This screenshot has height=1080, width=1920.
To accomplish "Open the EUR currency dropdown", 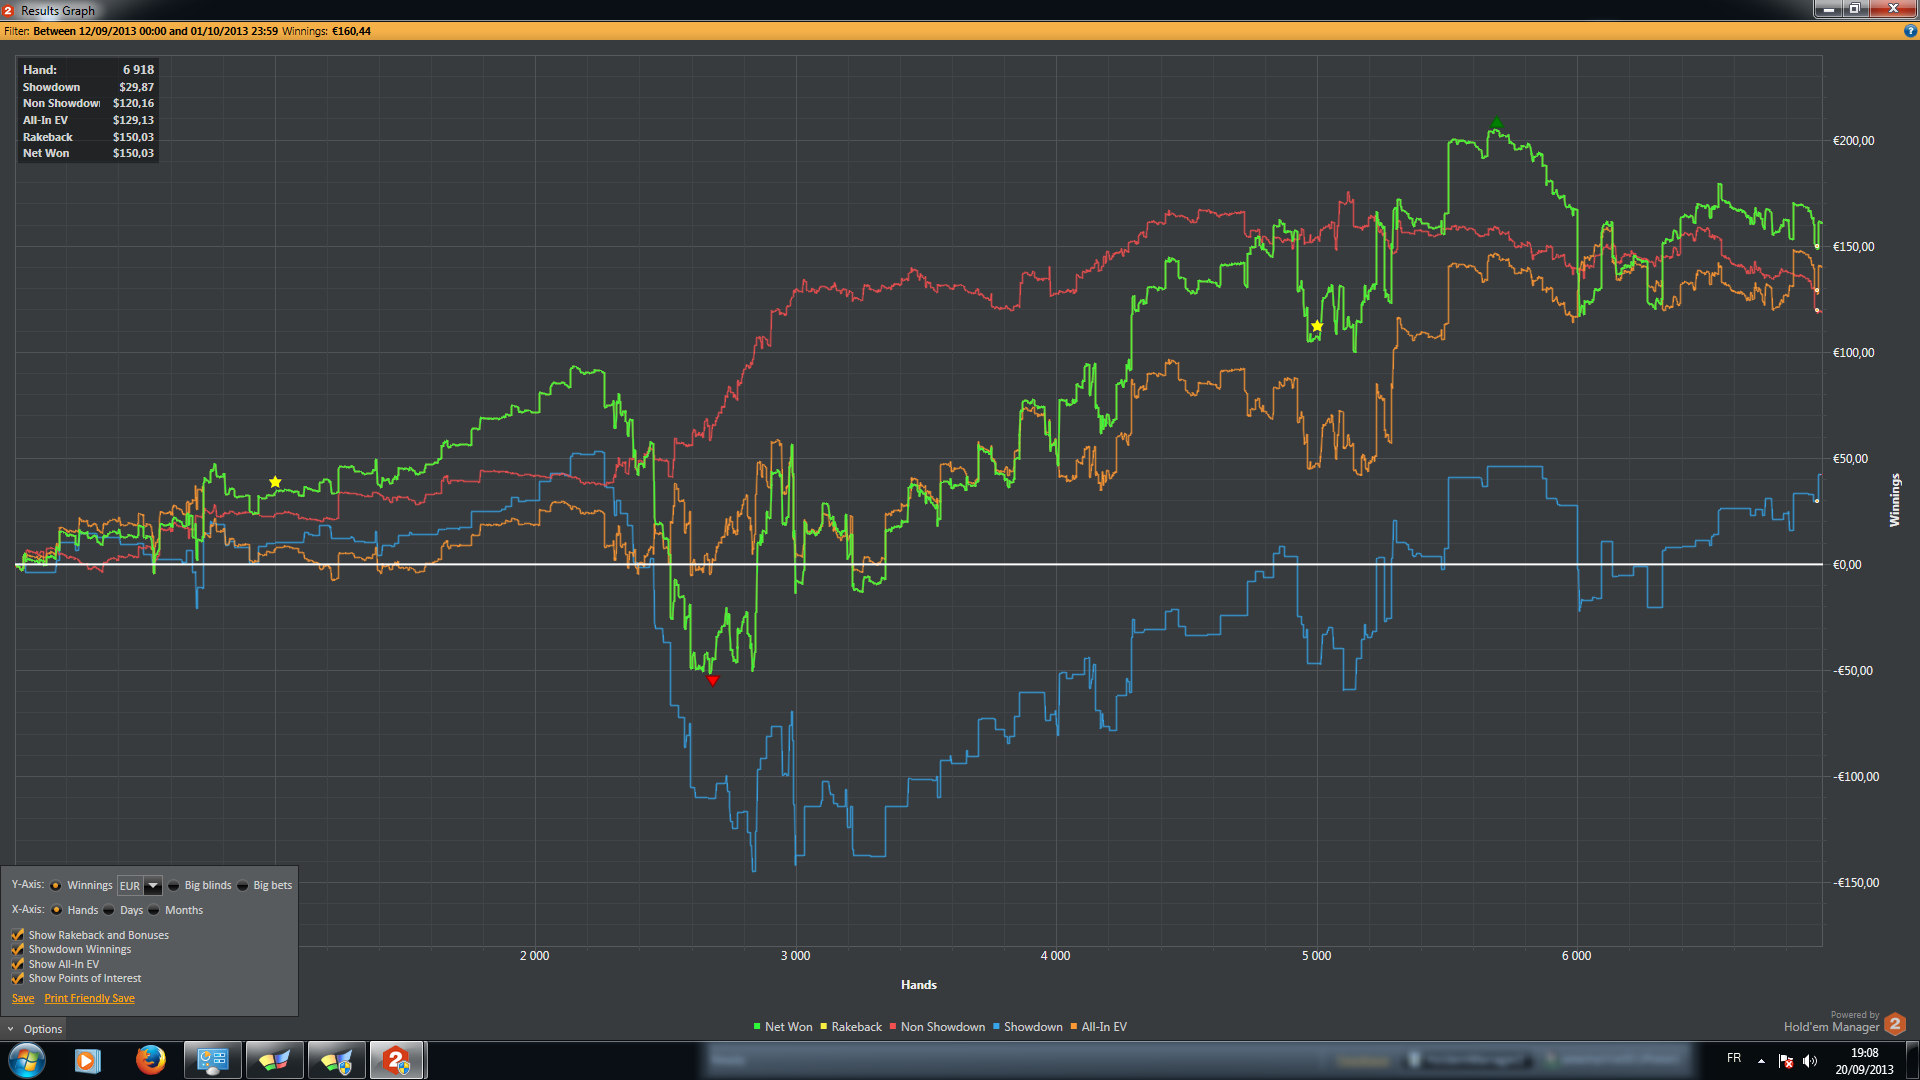I will point(153,886).
